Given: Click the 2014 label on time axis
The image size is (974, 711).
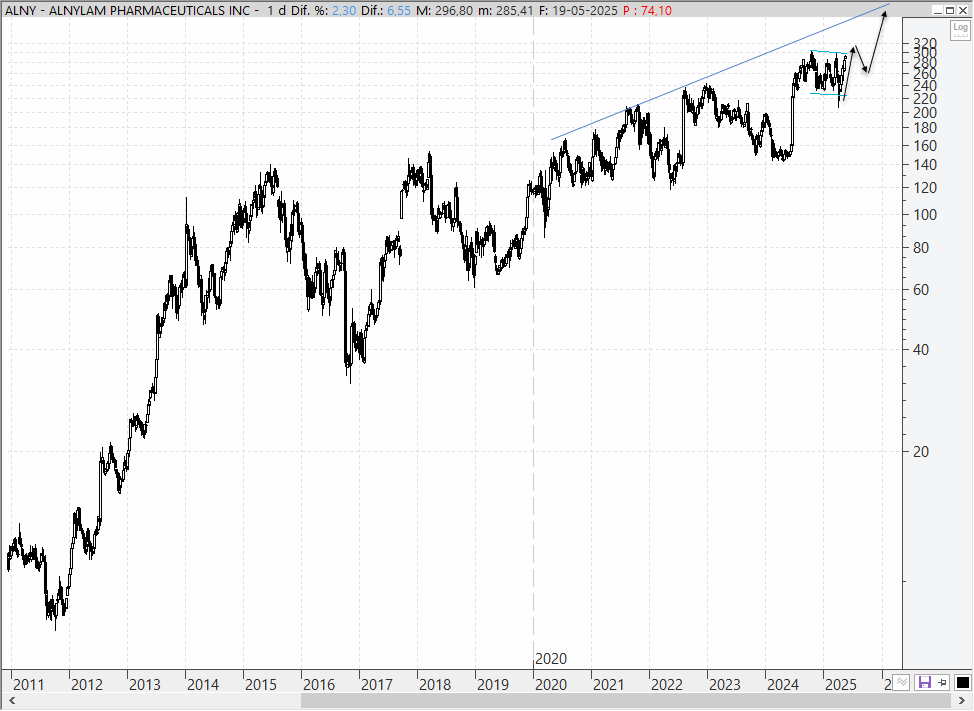Looking at the screenshot, I should click(203, 684).
